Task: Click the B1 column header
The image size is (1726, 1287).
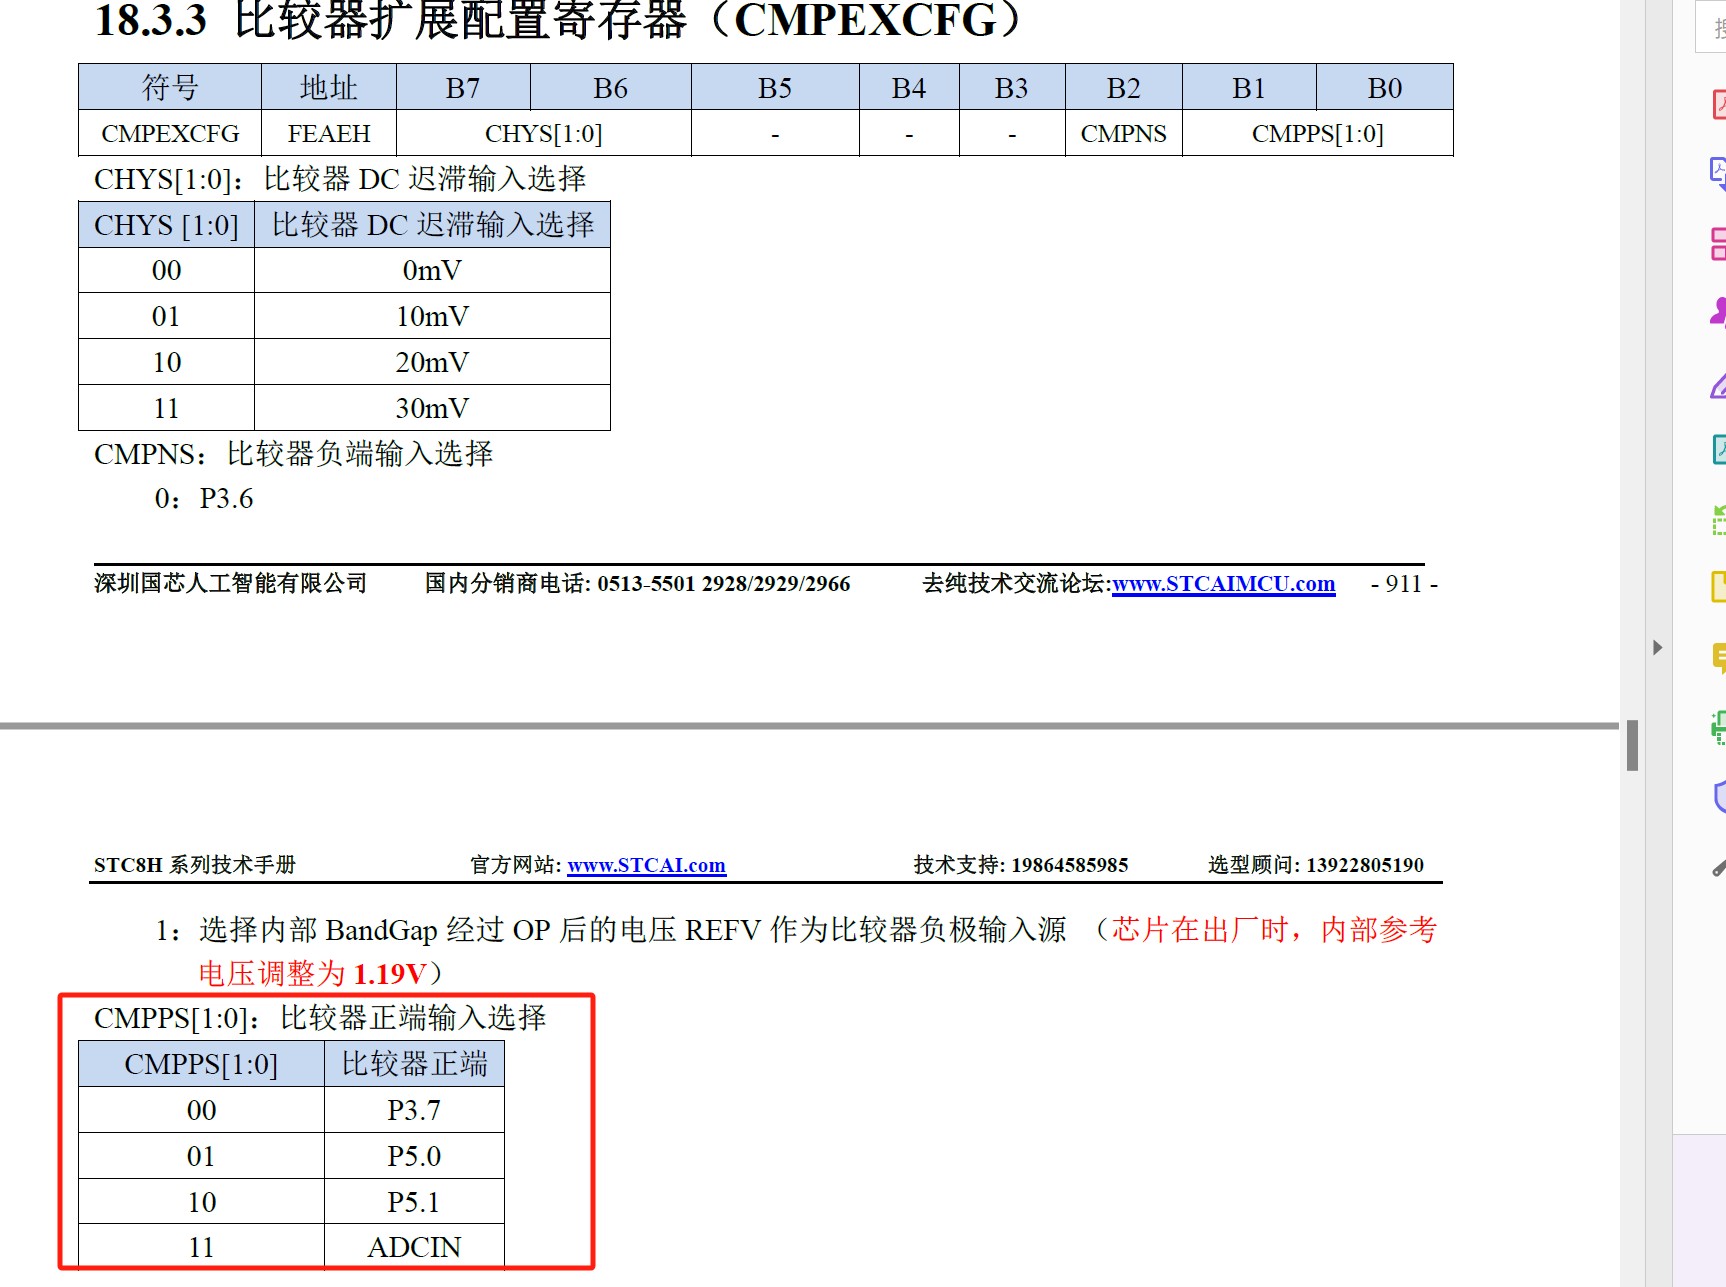Action: [1249, 88]
